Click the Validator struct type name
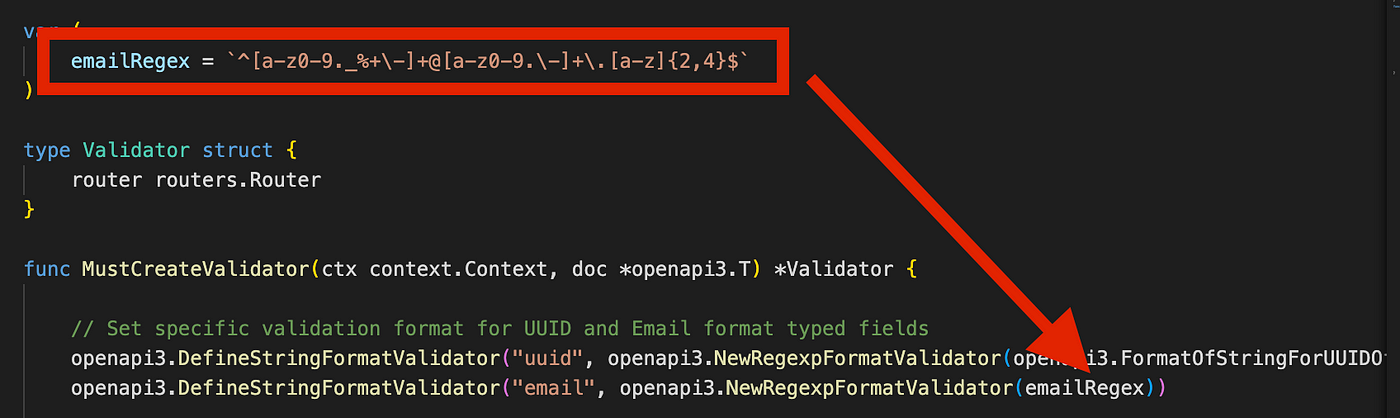The height and width of the screenshot is (418, 1400). tap(136, 151)
